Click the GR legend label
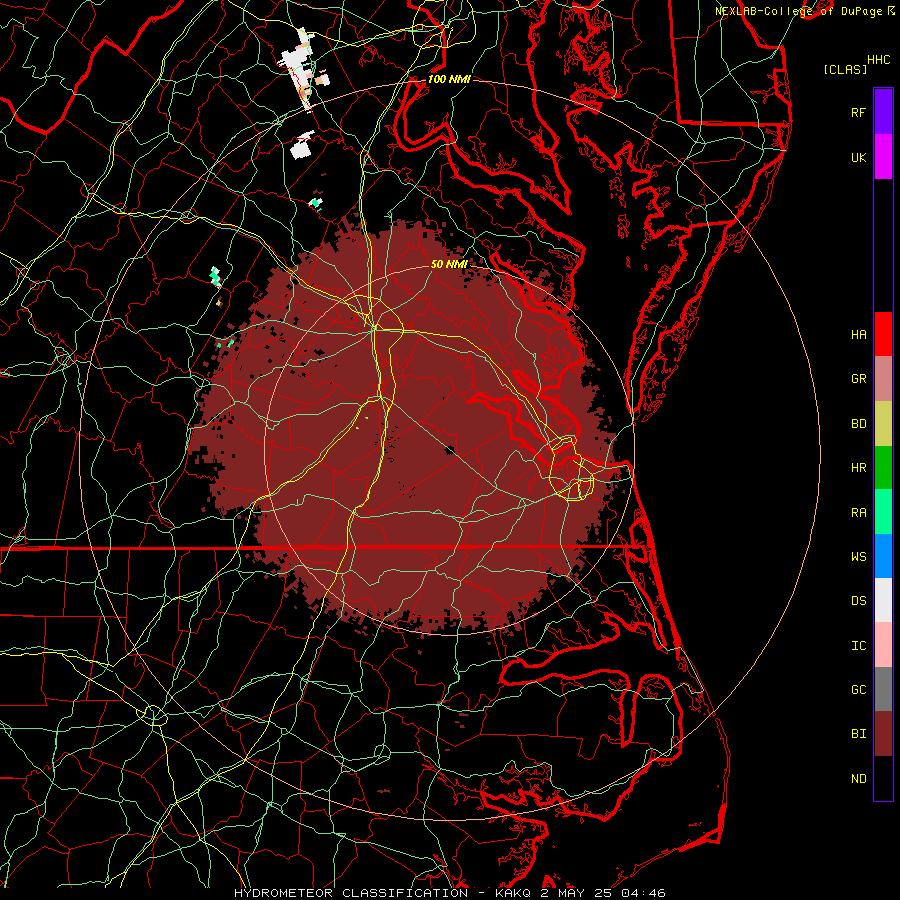The image size is (900, 900). click(x=858, y=379)
